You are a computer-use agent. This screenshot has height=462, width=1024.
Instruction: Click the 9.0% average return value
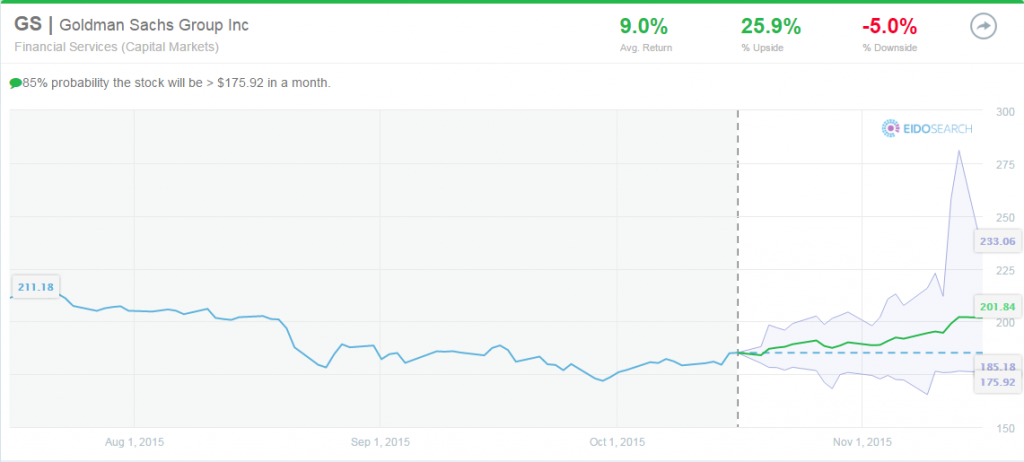click(644, 26)
